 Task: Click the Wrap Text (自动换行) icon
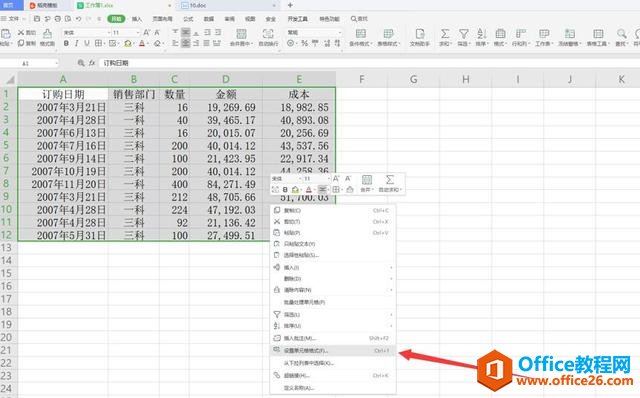(x=268, y=33)
